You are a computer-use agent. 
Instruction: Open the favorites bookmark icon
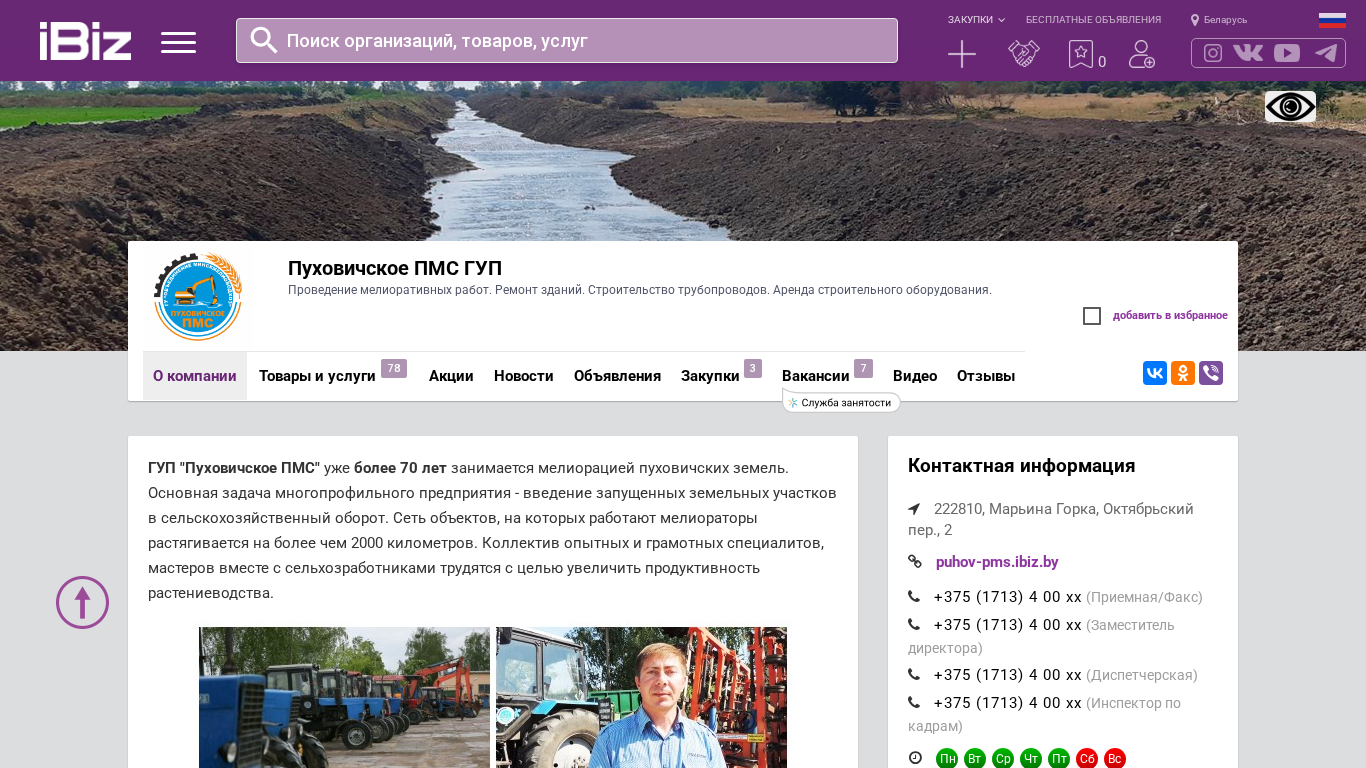pyautogui.click(x=1081, y=54)
